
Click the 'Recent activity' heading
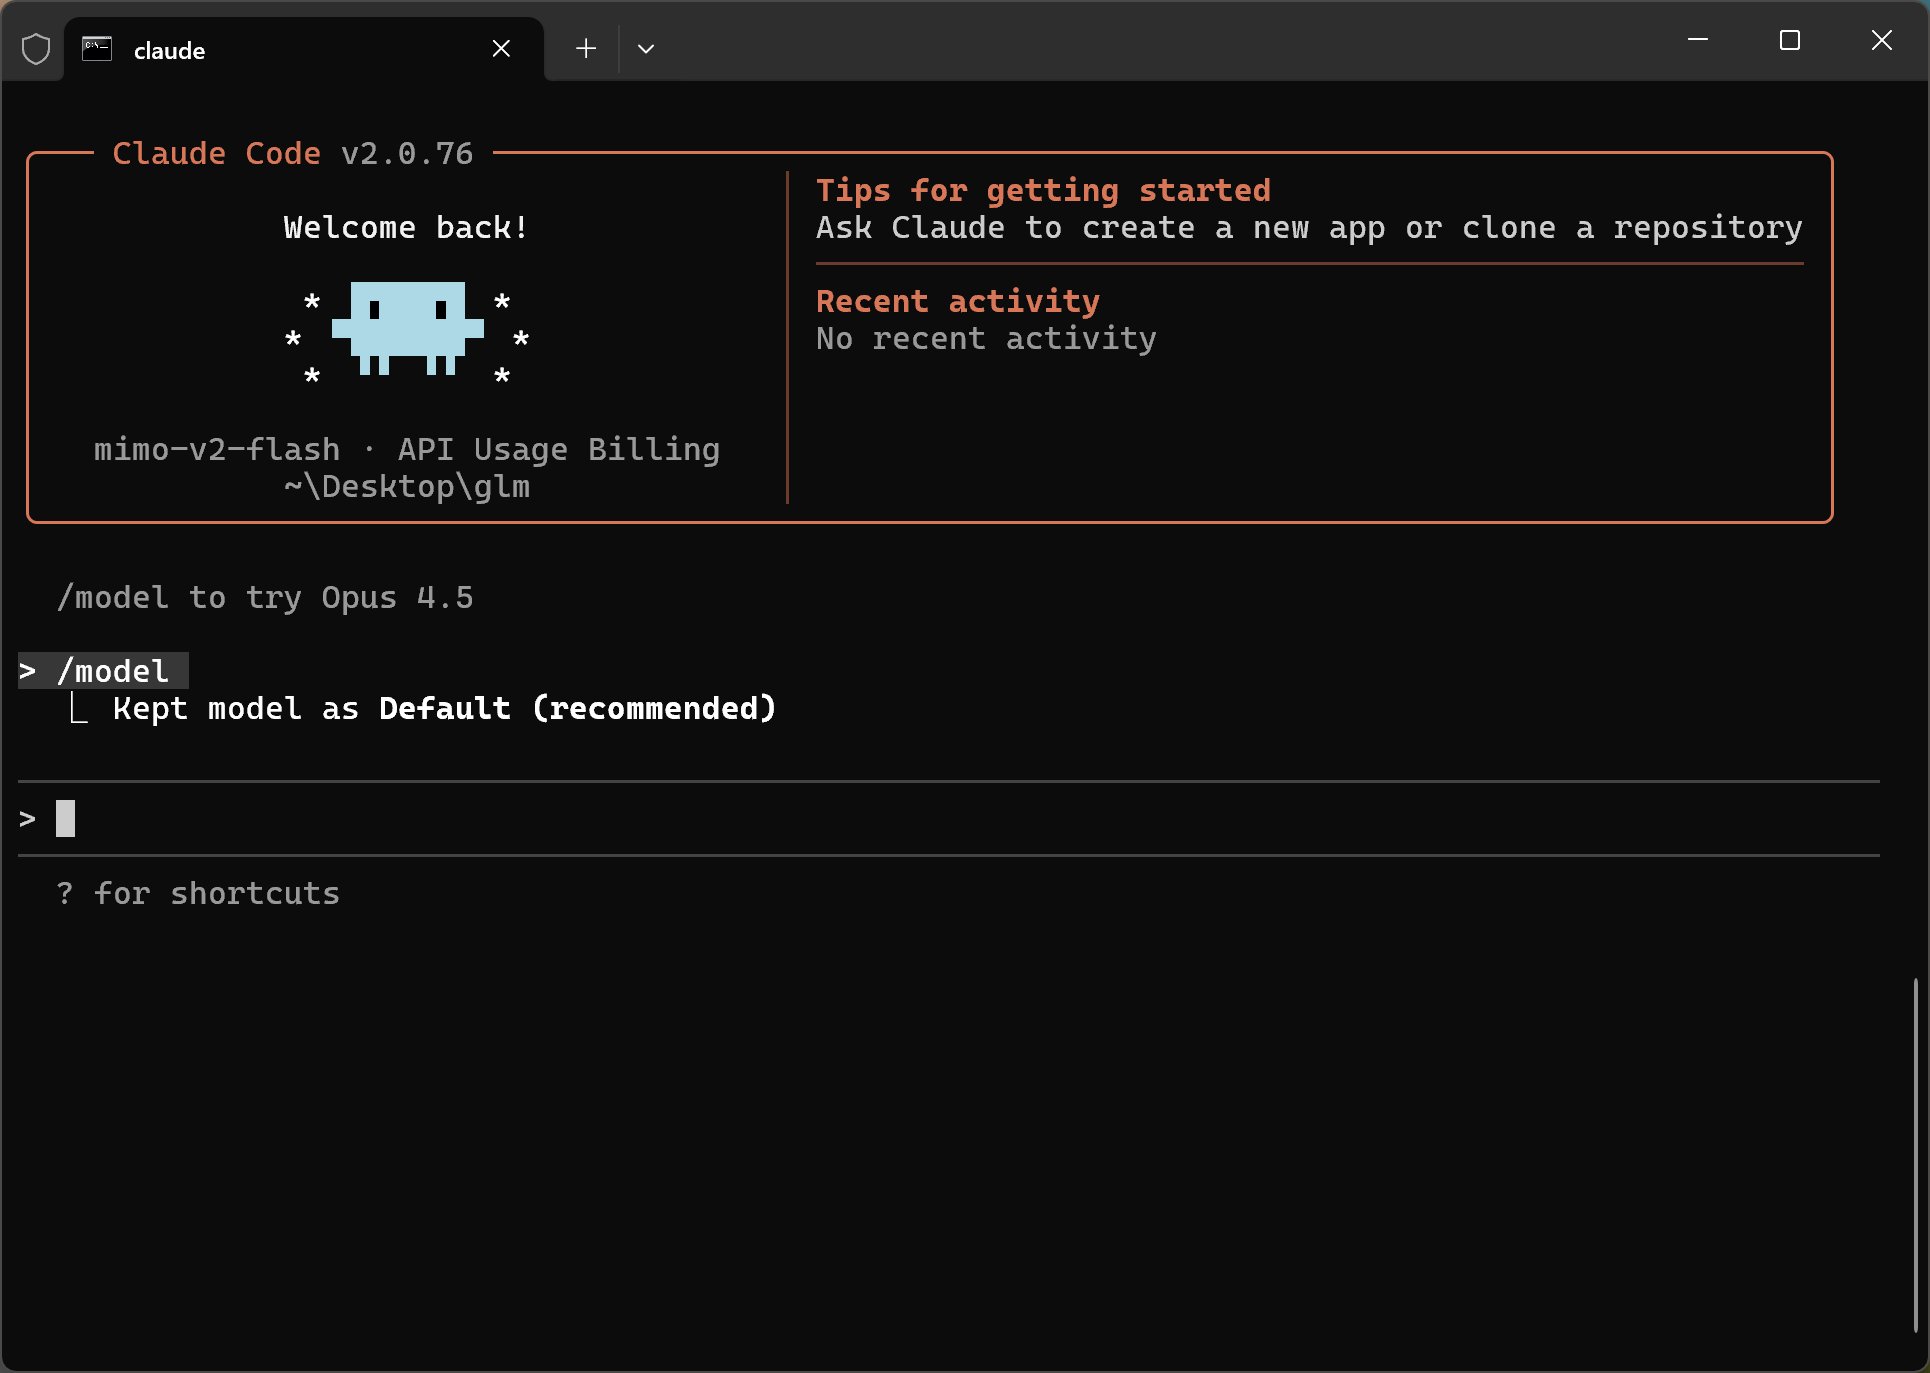(957, 301)
